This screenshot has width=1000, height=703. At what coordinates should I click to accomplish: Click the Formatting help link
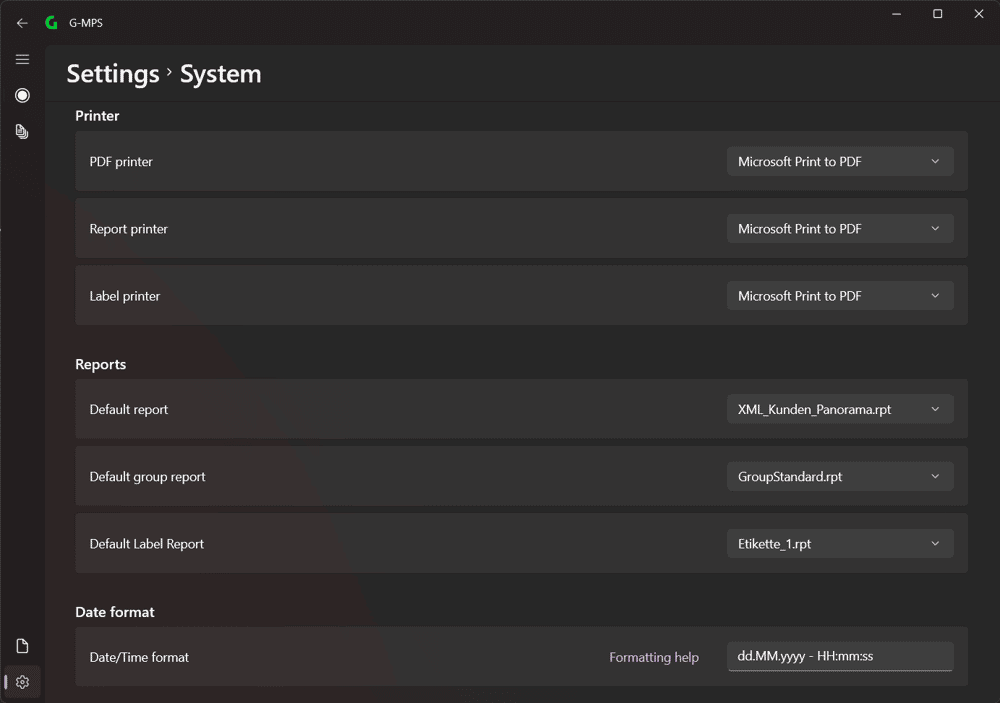coord(654,657)
